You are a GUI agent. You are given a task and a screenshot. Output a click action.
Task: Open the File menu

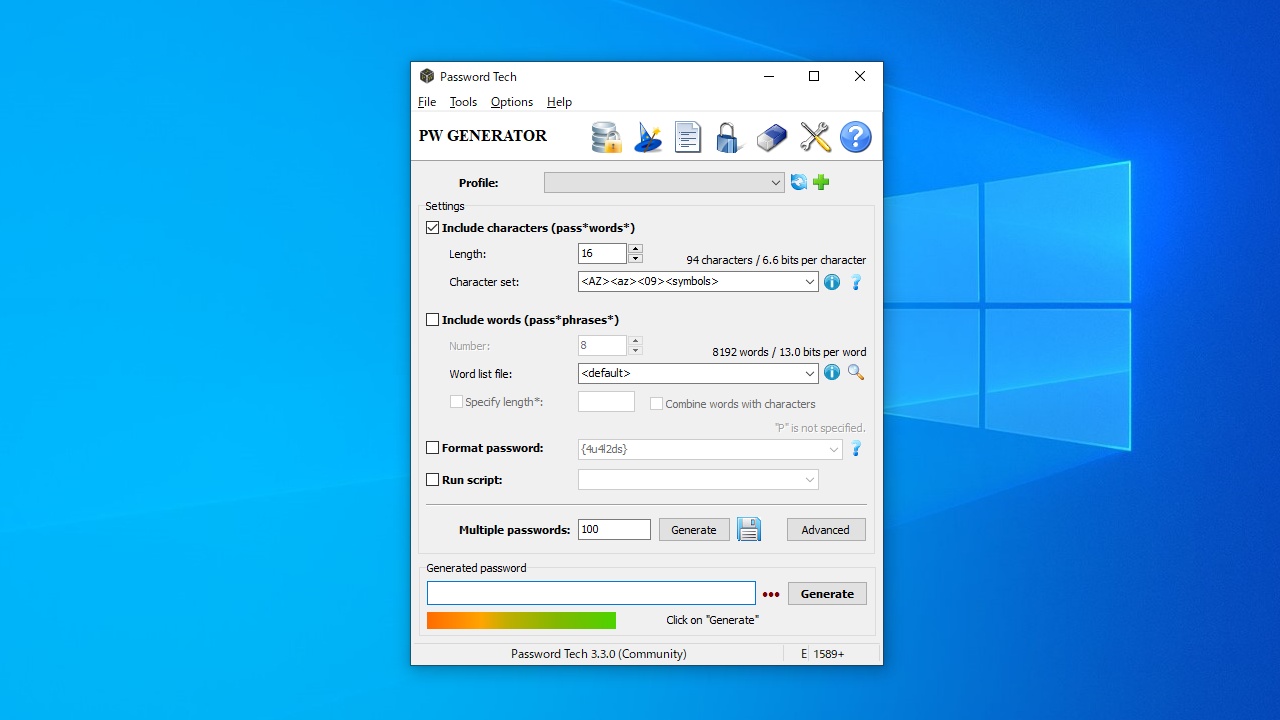coord(427,102)
